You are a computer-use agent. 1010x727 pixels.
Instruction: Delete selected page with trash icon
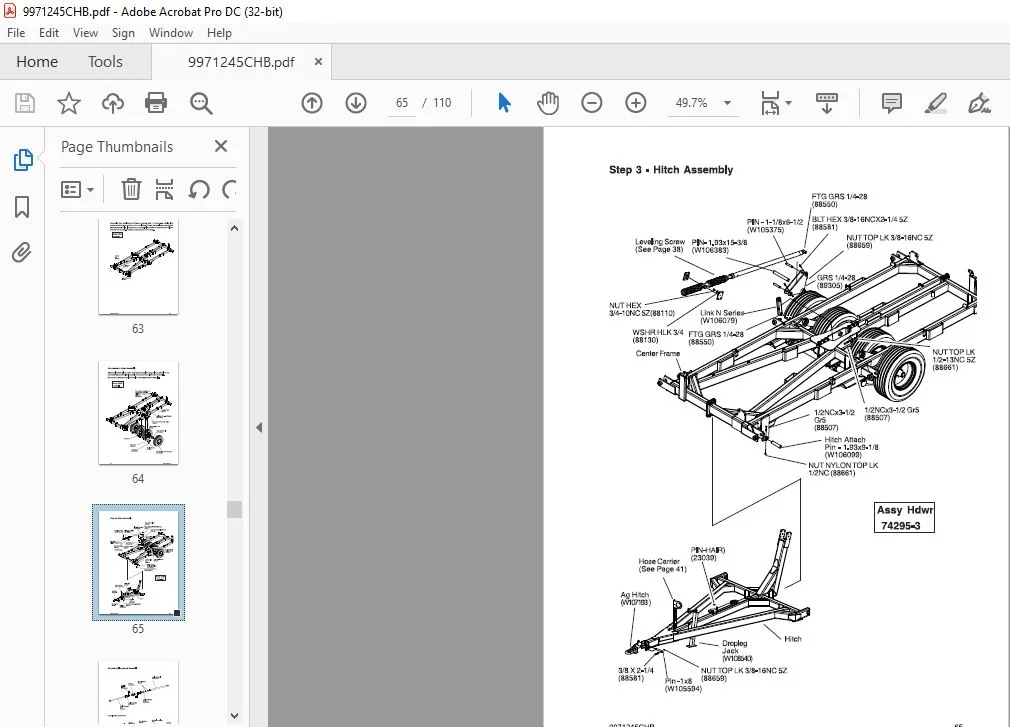[x=131, y=189]
